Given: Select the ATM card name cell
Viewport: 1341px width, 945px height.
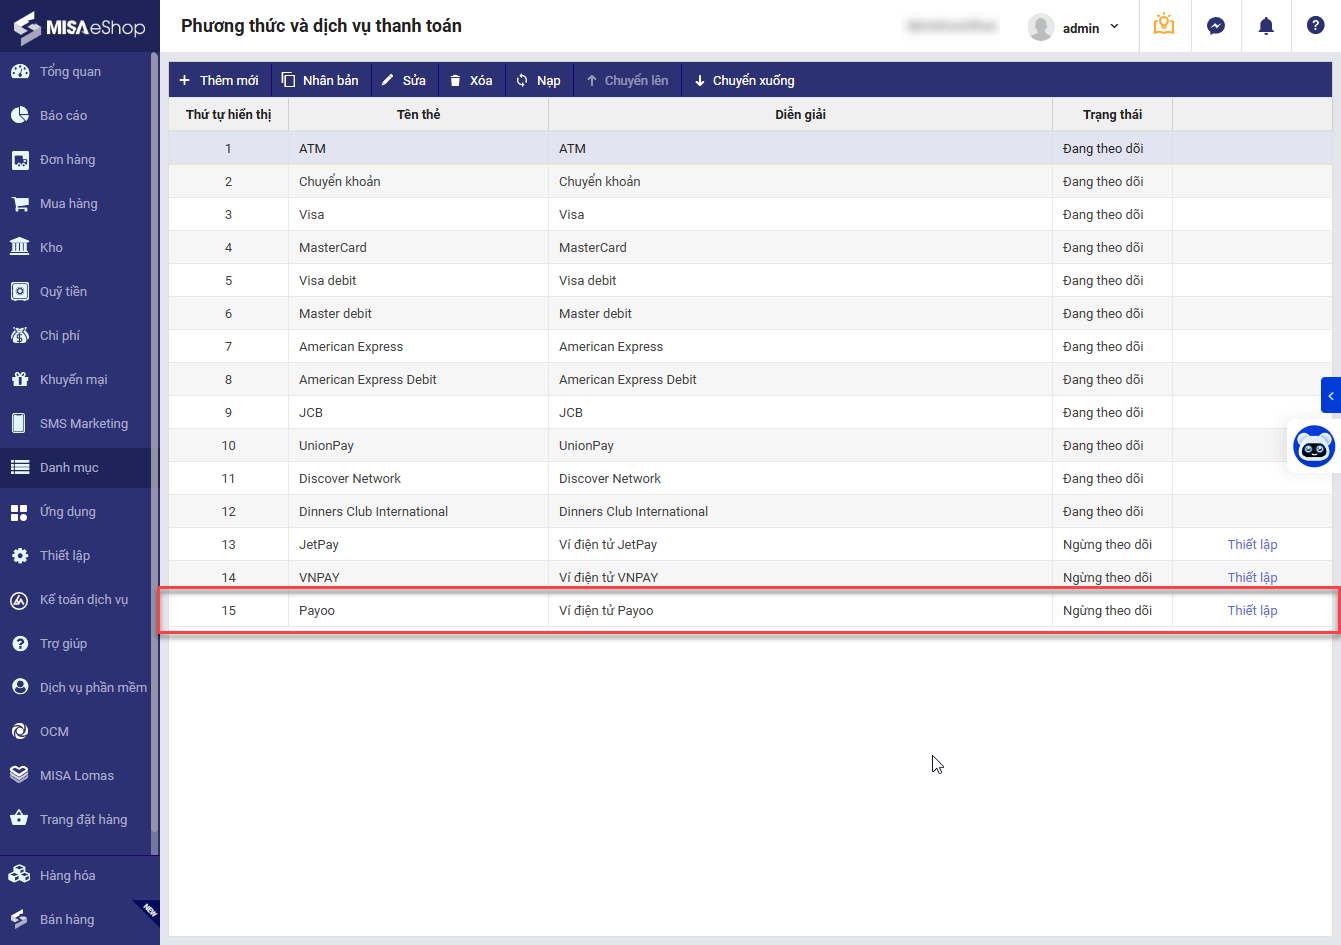Looking at the screenshot, I should point(418,149).
